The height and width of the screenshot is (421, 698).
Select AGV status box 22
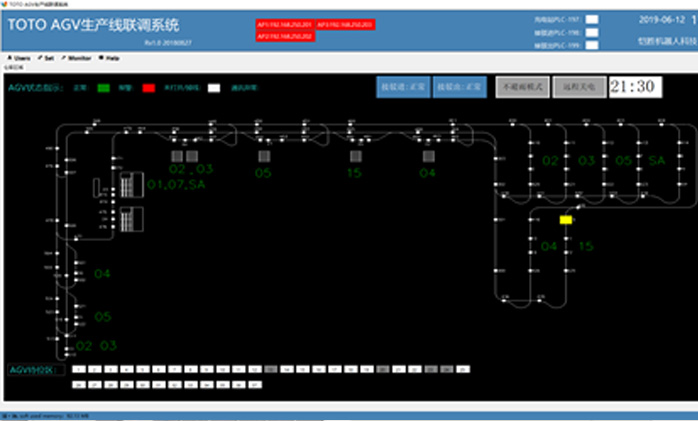coord(415,369)
